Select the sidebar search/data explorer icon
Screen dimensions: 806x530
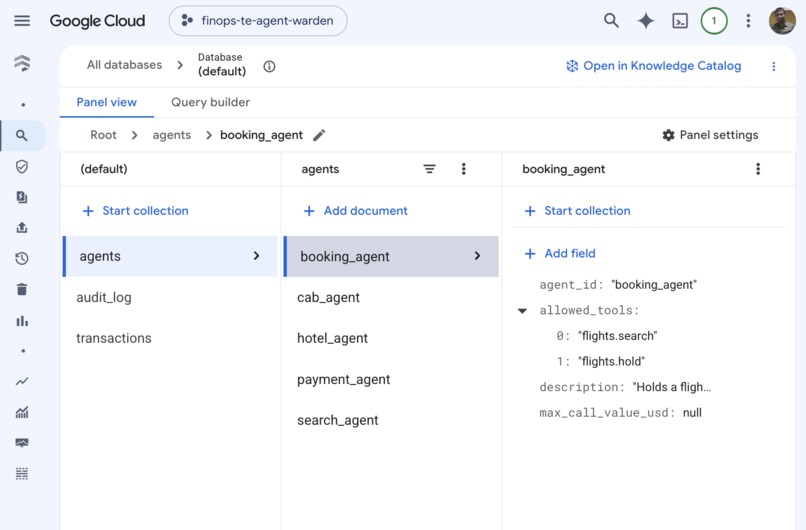click(x=22, y=136)
